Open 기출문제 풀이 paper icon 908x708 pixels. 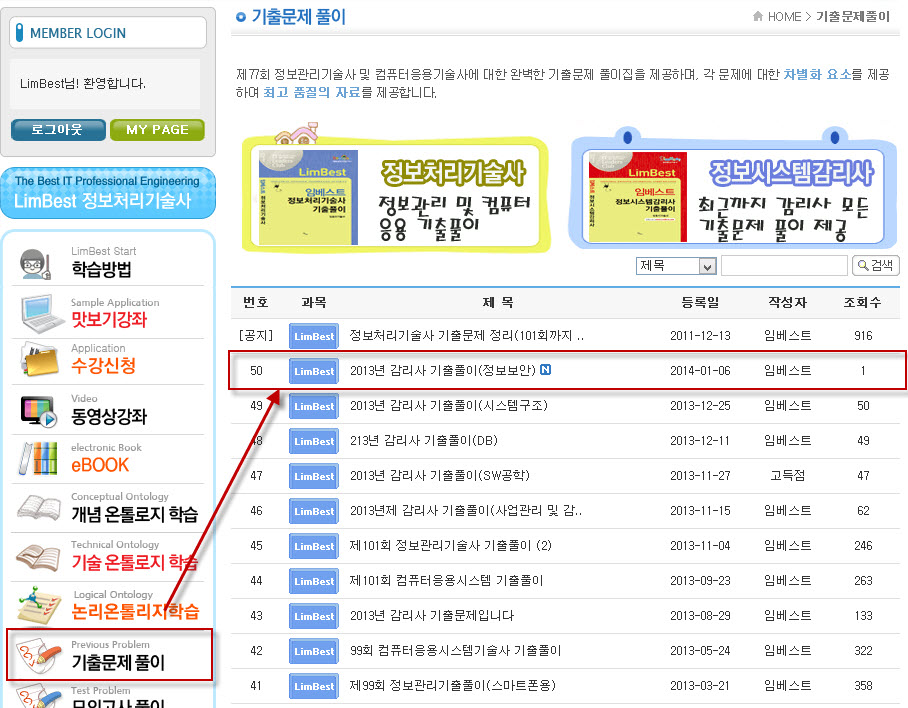click(38, 656)
